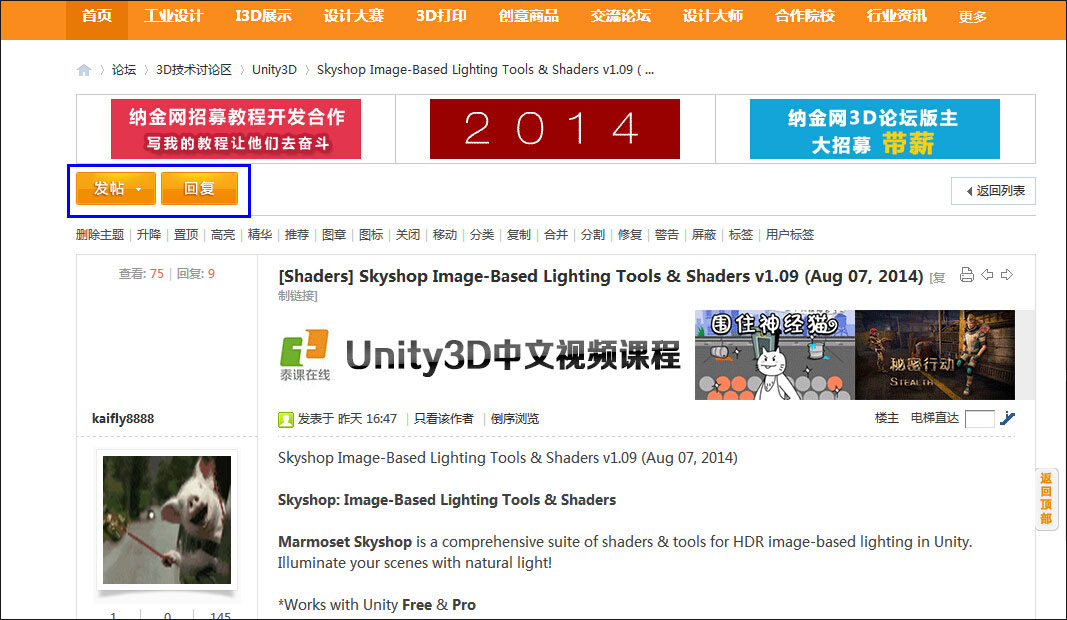The image size is (1067, 620).
Task: Click 楼主 floor label
Action: tap(887, 418)
